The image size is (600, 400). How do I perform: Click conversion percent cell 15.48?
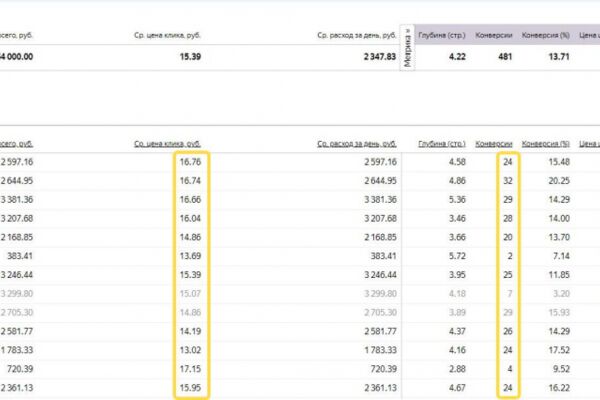point(559,162)
